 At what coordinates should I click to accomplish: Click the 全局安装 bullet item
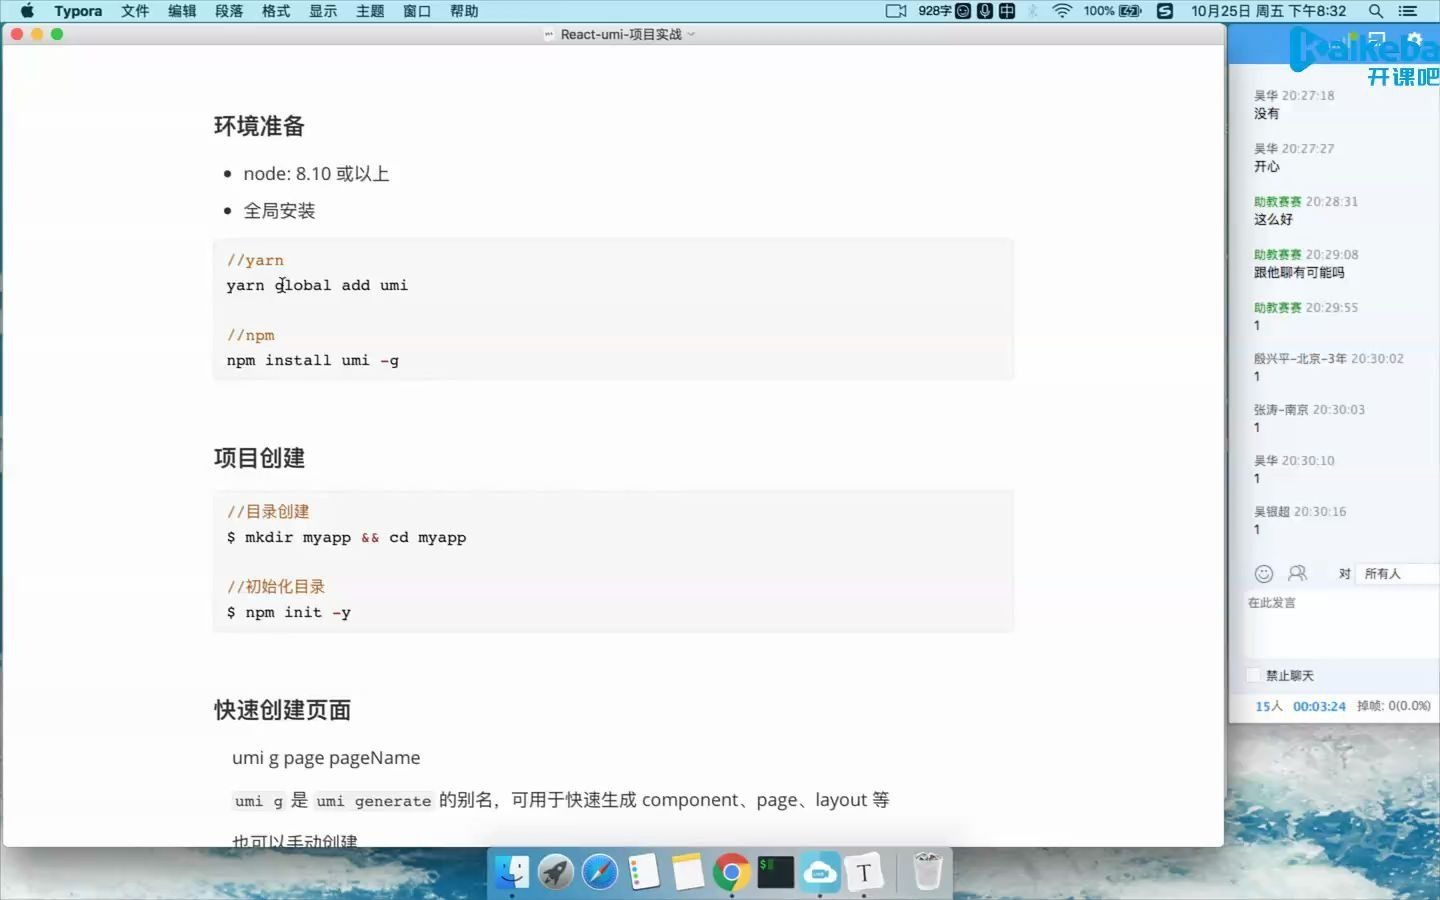click(279, 211)
